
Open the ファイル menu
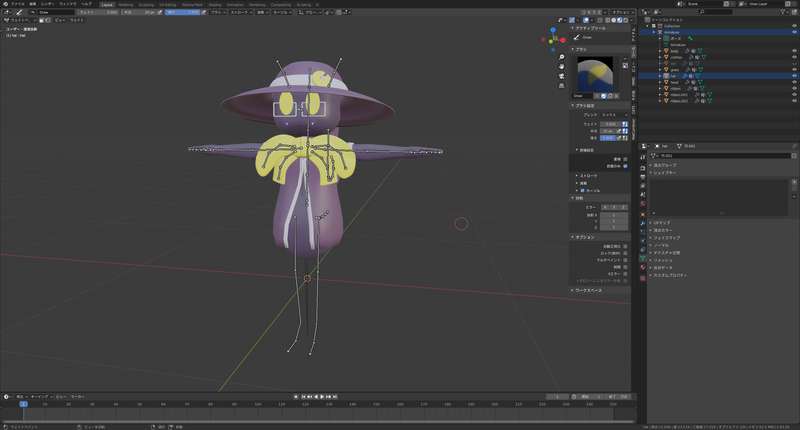17,4
